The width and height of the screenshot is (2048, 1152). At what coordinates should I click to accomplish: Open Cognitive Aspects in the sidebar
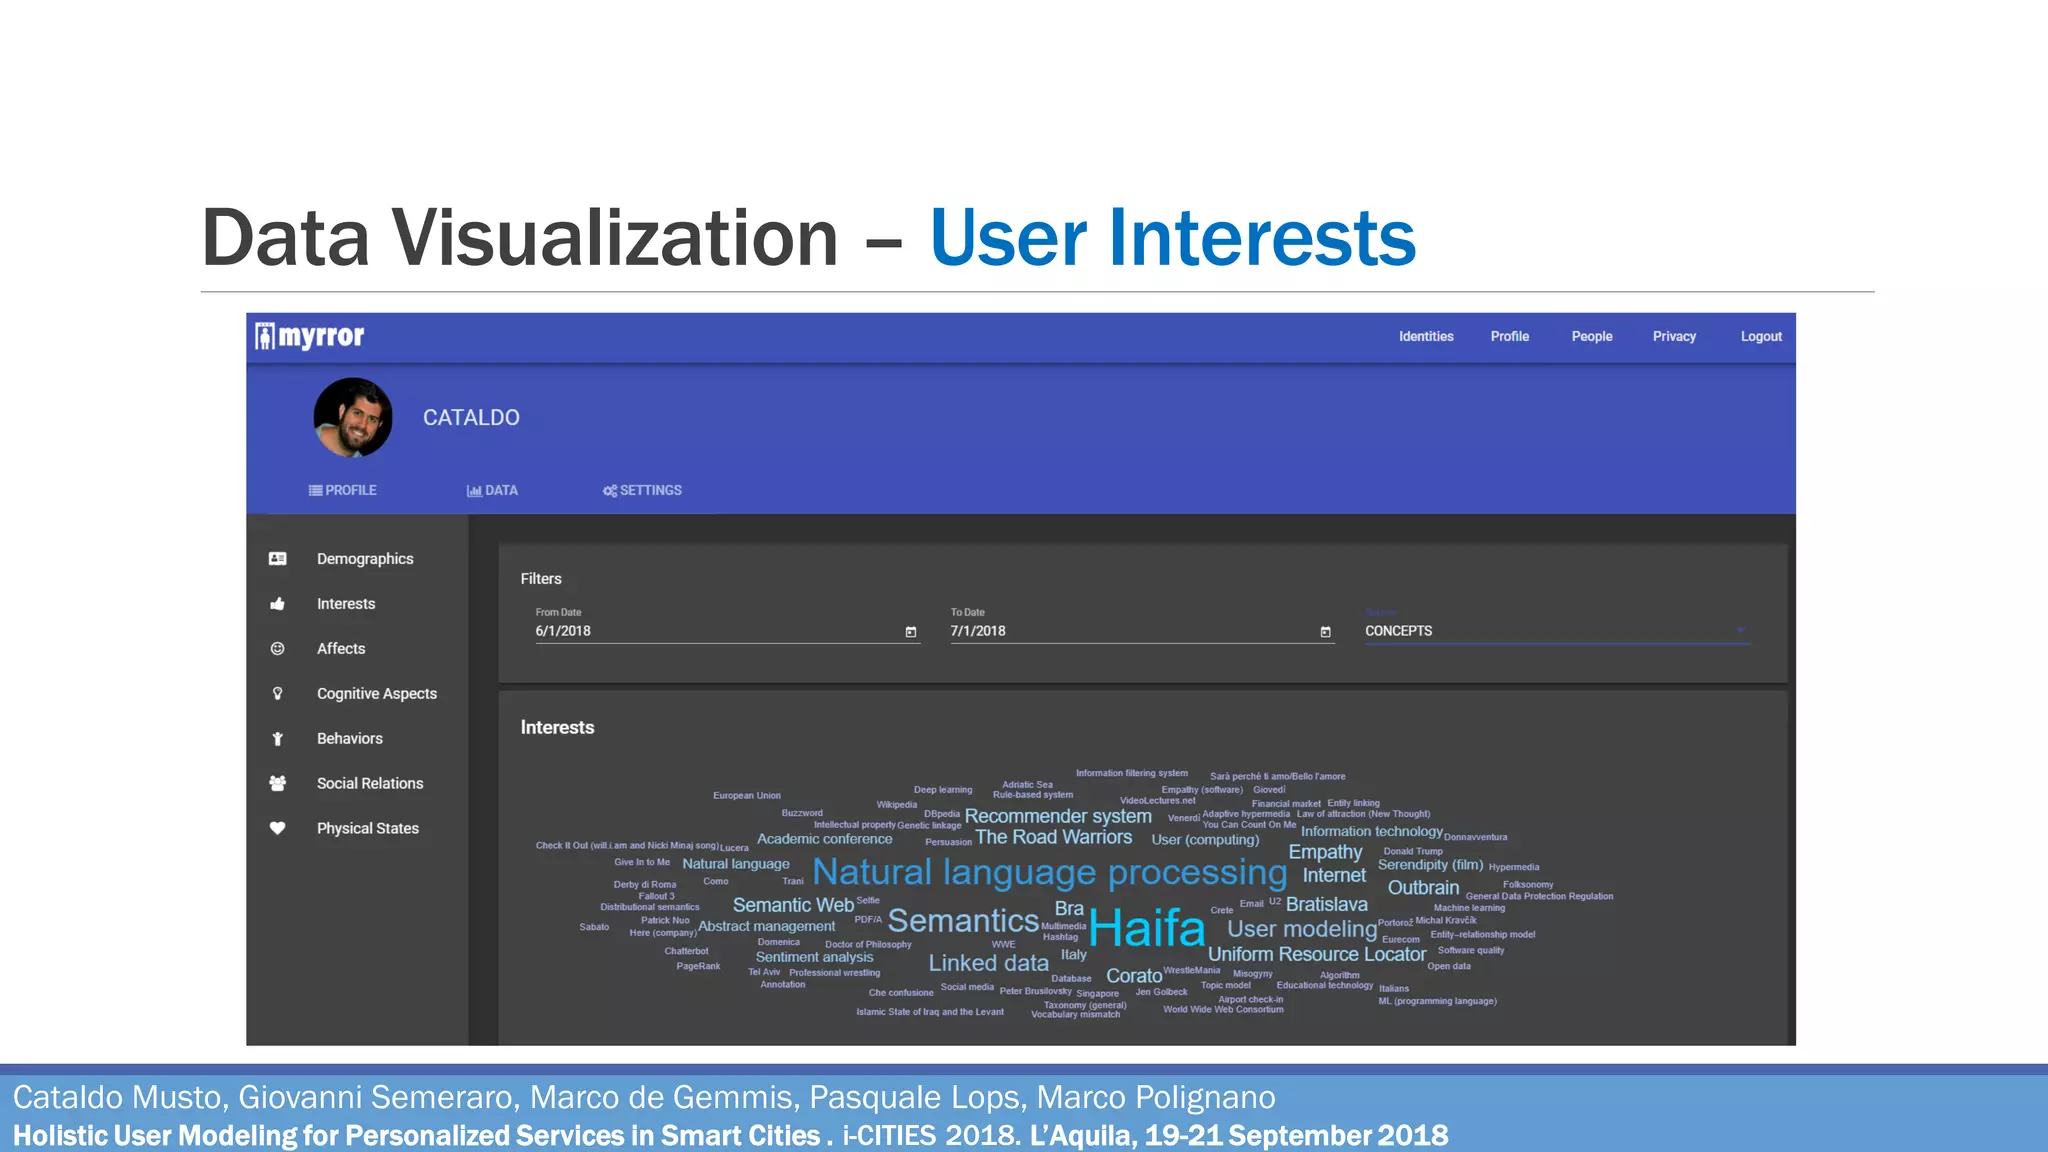click(x=377, y=694)
